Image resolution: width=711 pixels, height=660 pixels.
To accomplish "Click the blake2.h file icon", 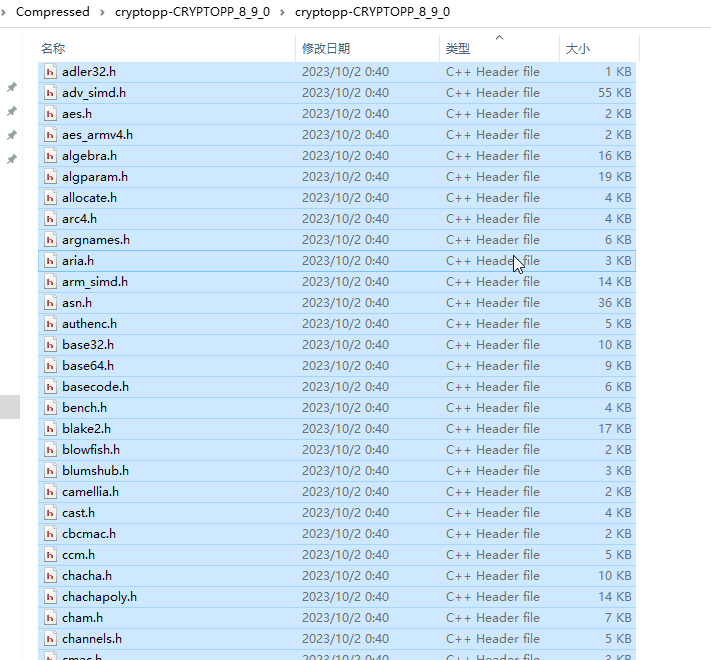I will [50, 429].
